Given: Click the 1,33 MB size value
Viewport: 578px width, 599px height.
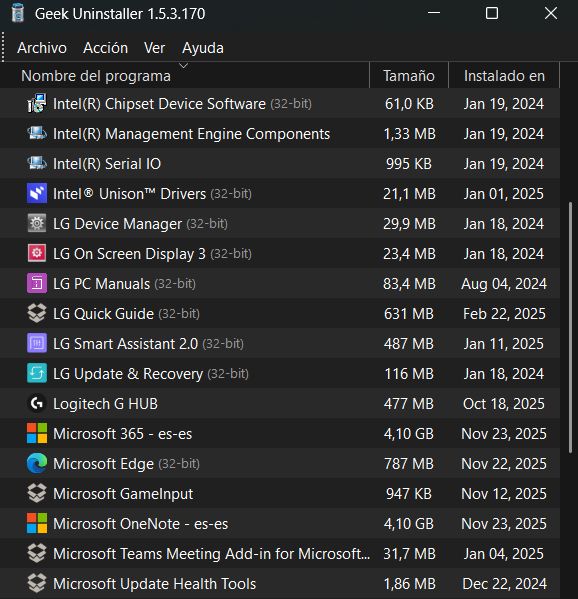Looking at the screenshot, I should 409,134.
